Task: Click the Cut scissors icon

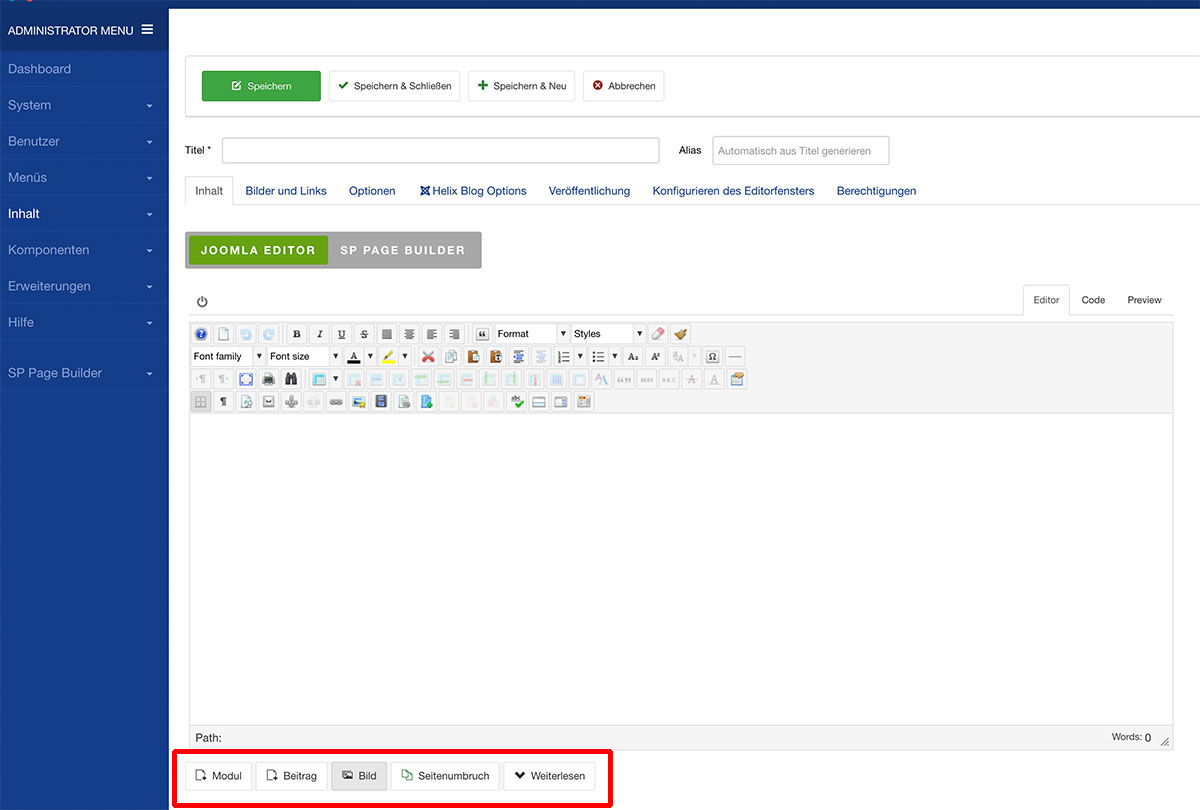Action: [428, 357]
